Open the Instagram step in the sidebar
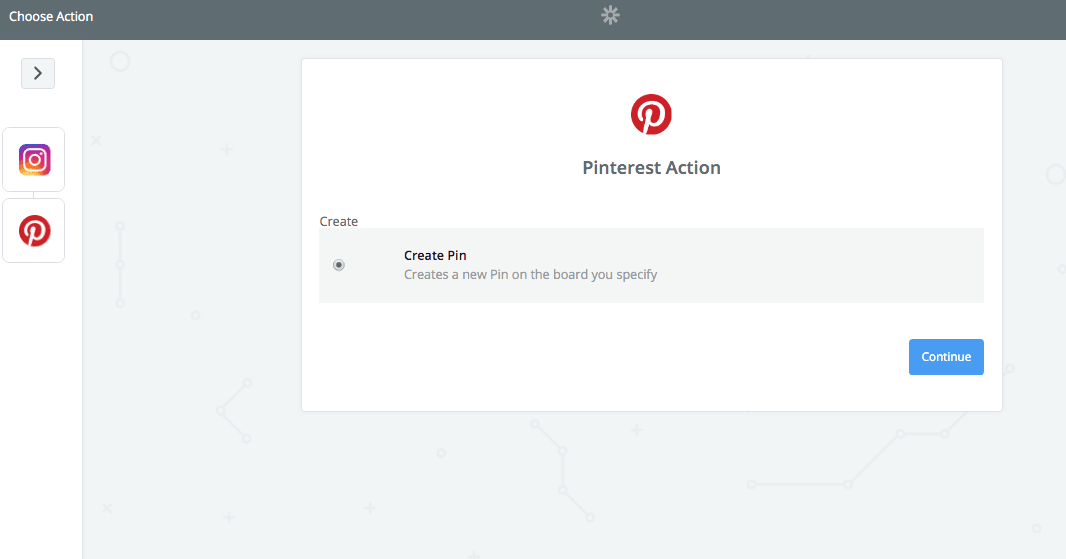The image size is (1066, 559). (x=34, y=160)
